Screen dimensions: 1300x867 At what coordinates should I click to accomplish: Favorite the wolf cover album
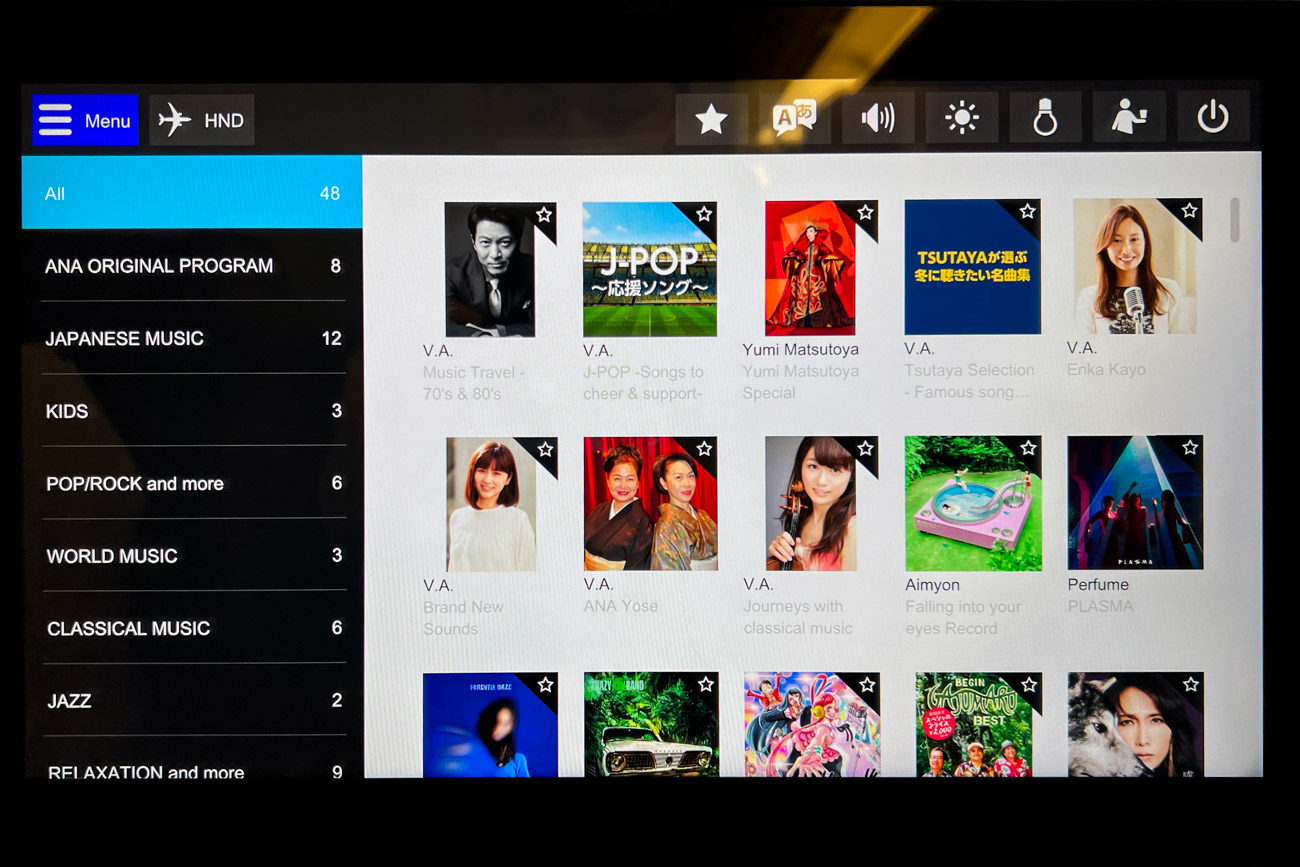[1191, 685]
